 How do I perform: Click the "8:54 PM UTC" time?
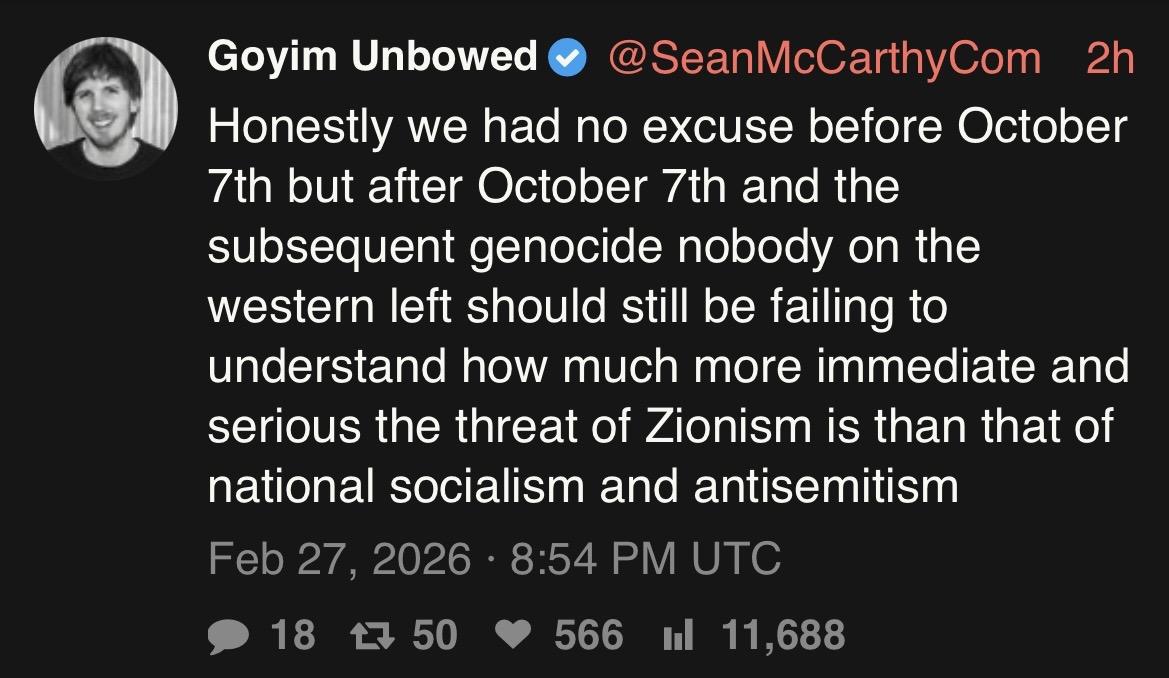tap(645, 558)
